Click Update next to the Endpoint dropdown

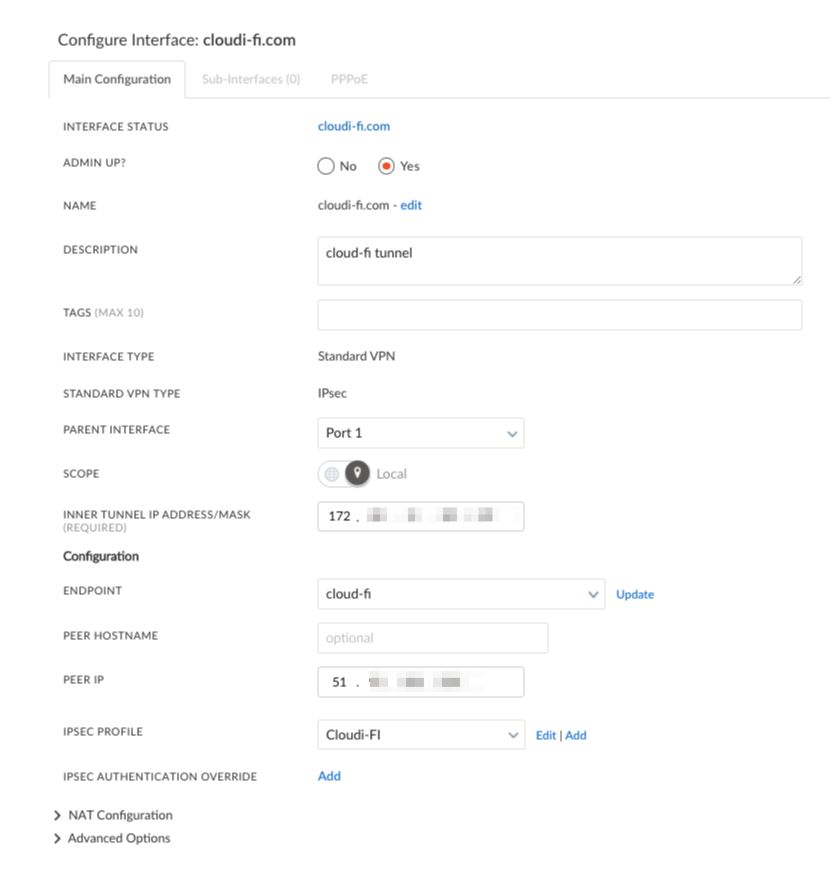[x=634, y=593]
